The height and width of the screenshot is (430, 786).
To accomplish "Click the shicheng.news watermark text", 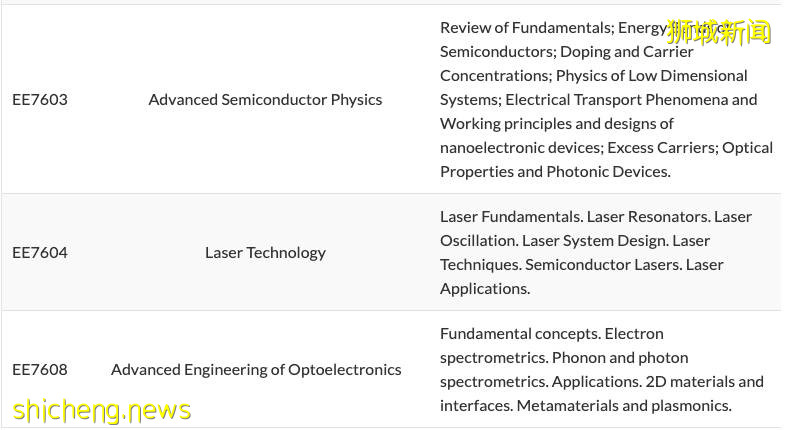I will pos(101,410).
